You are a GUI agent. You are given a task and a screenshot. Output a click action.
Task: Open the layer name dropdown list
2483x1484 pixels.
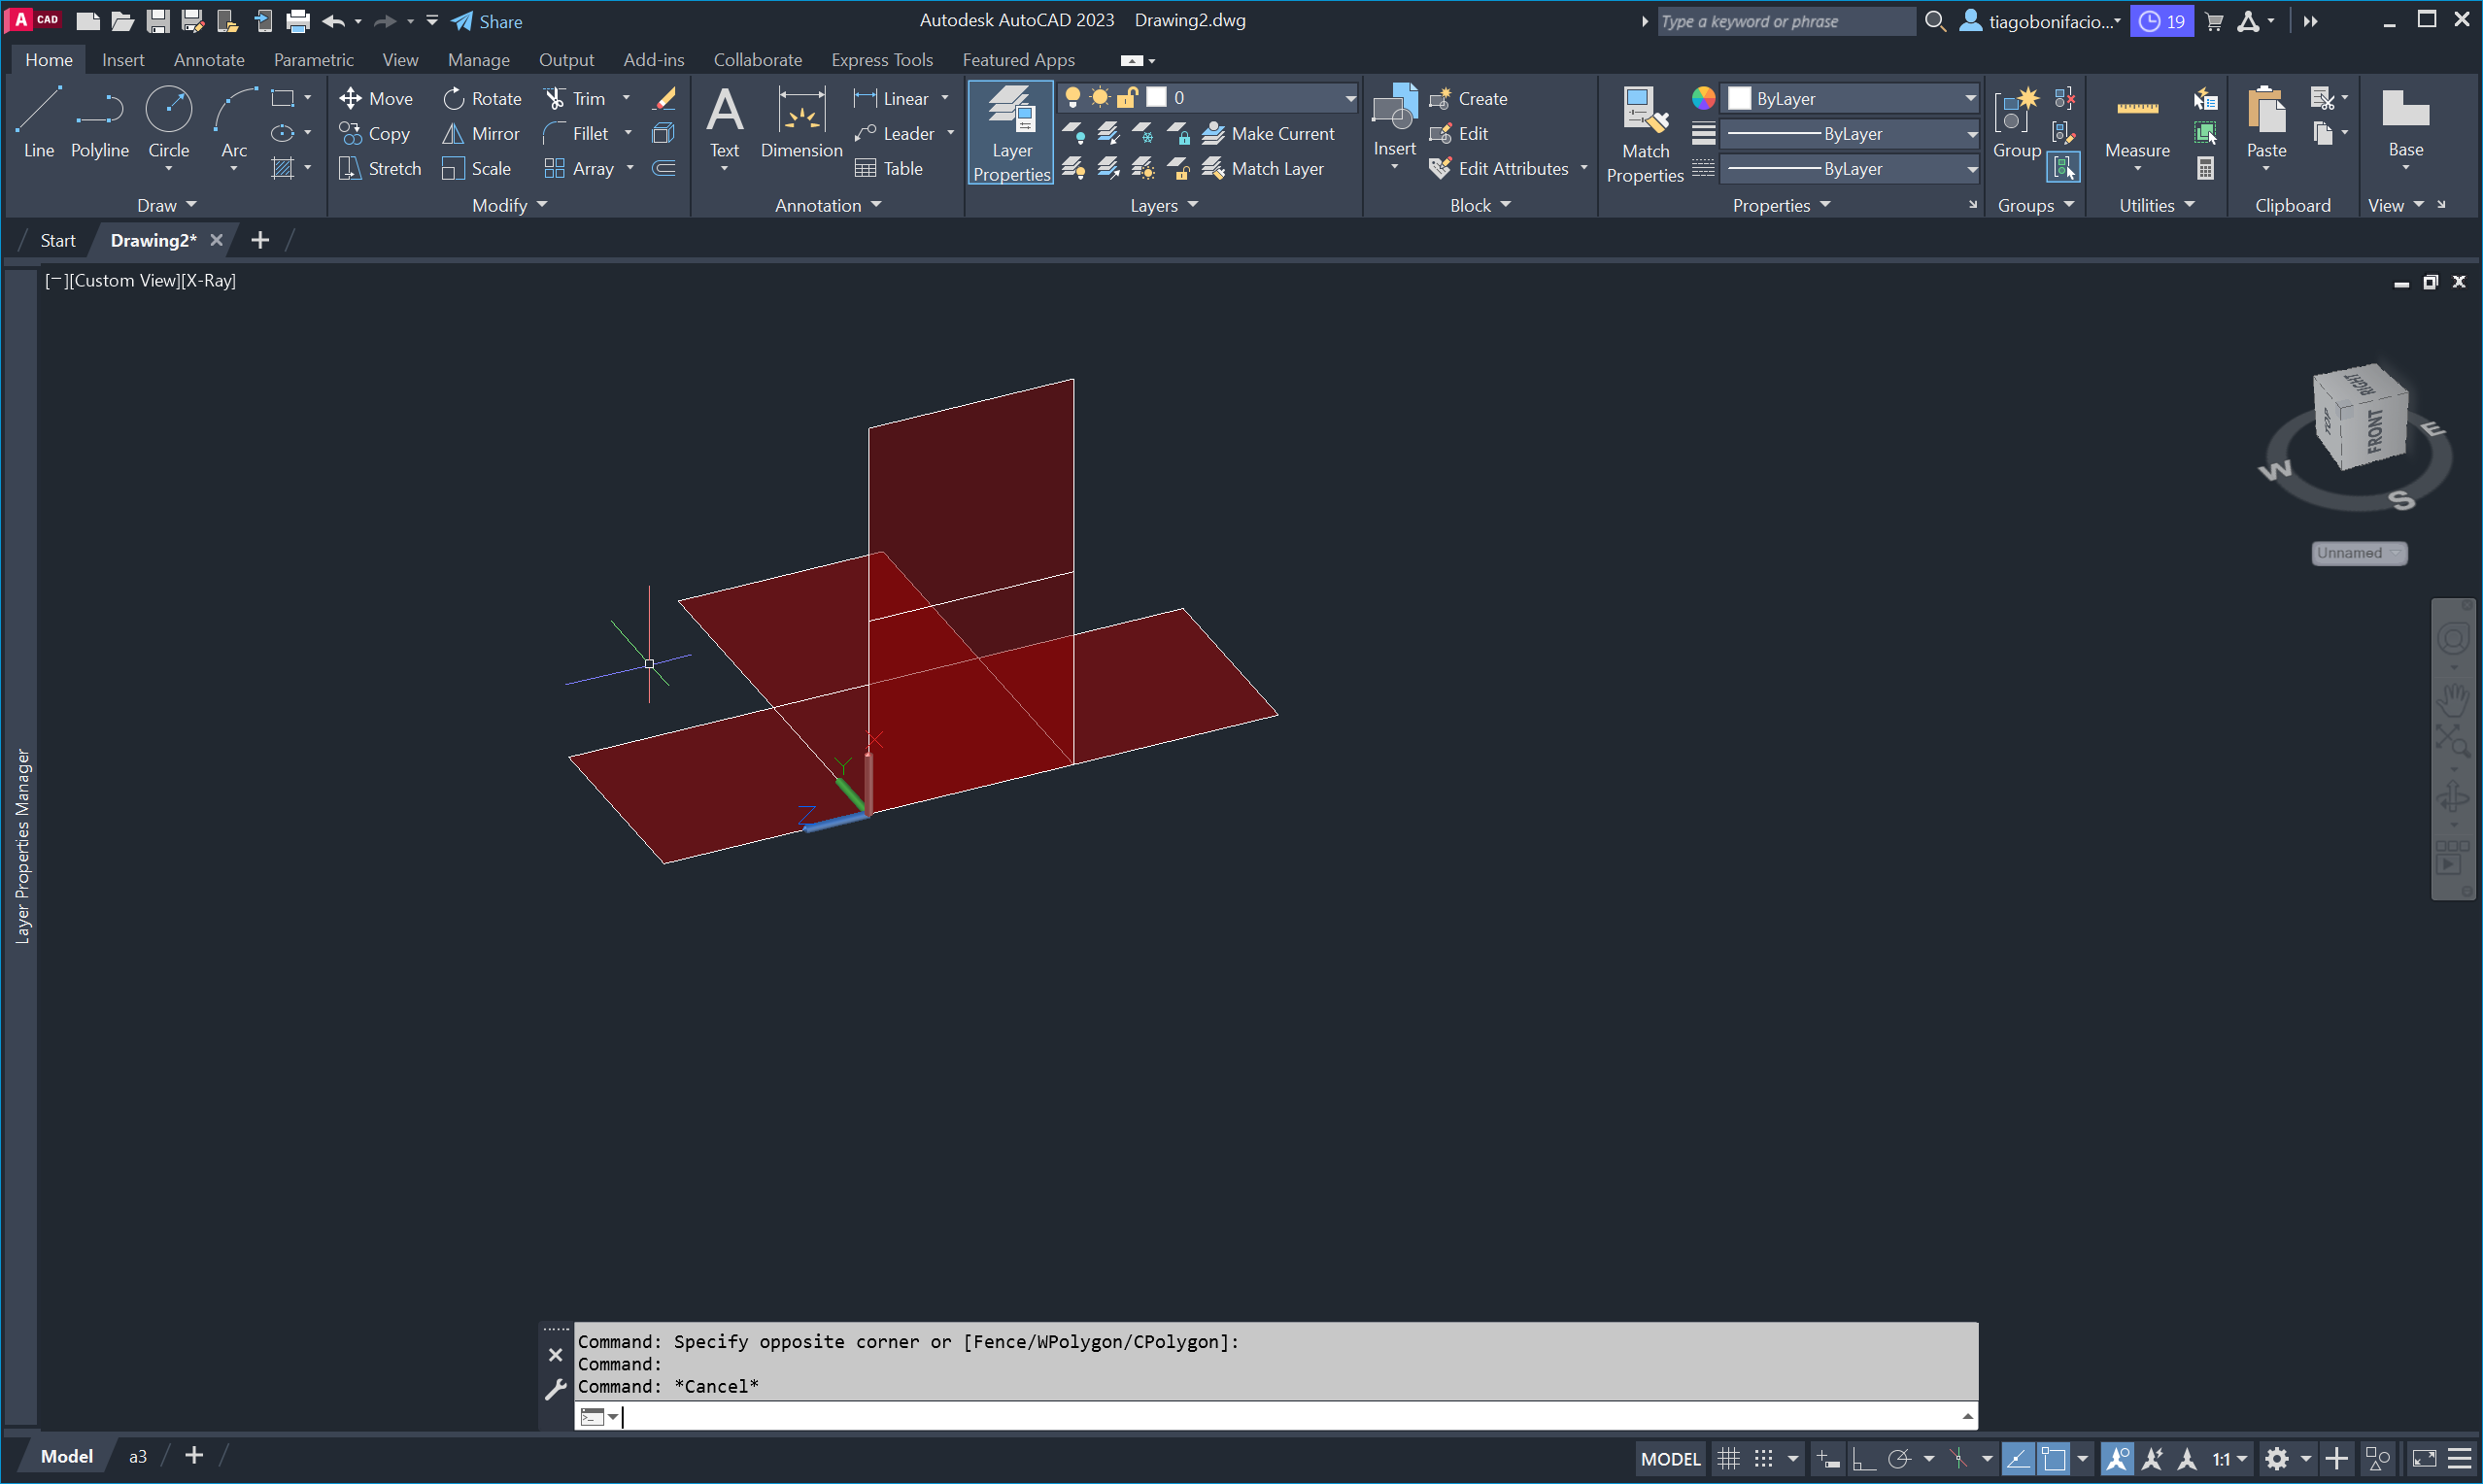(x=1350, y=98)
